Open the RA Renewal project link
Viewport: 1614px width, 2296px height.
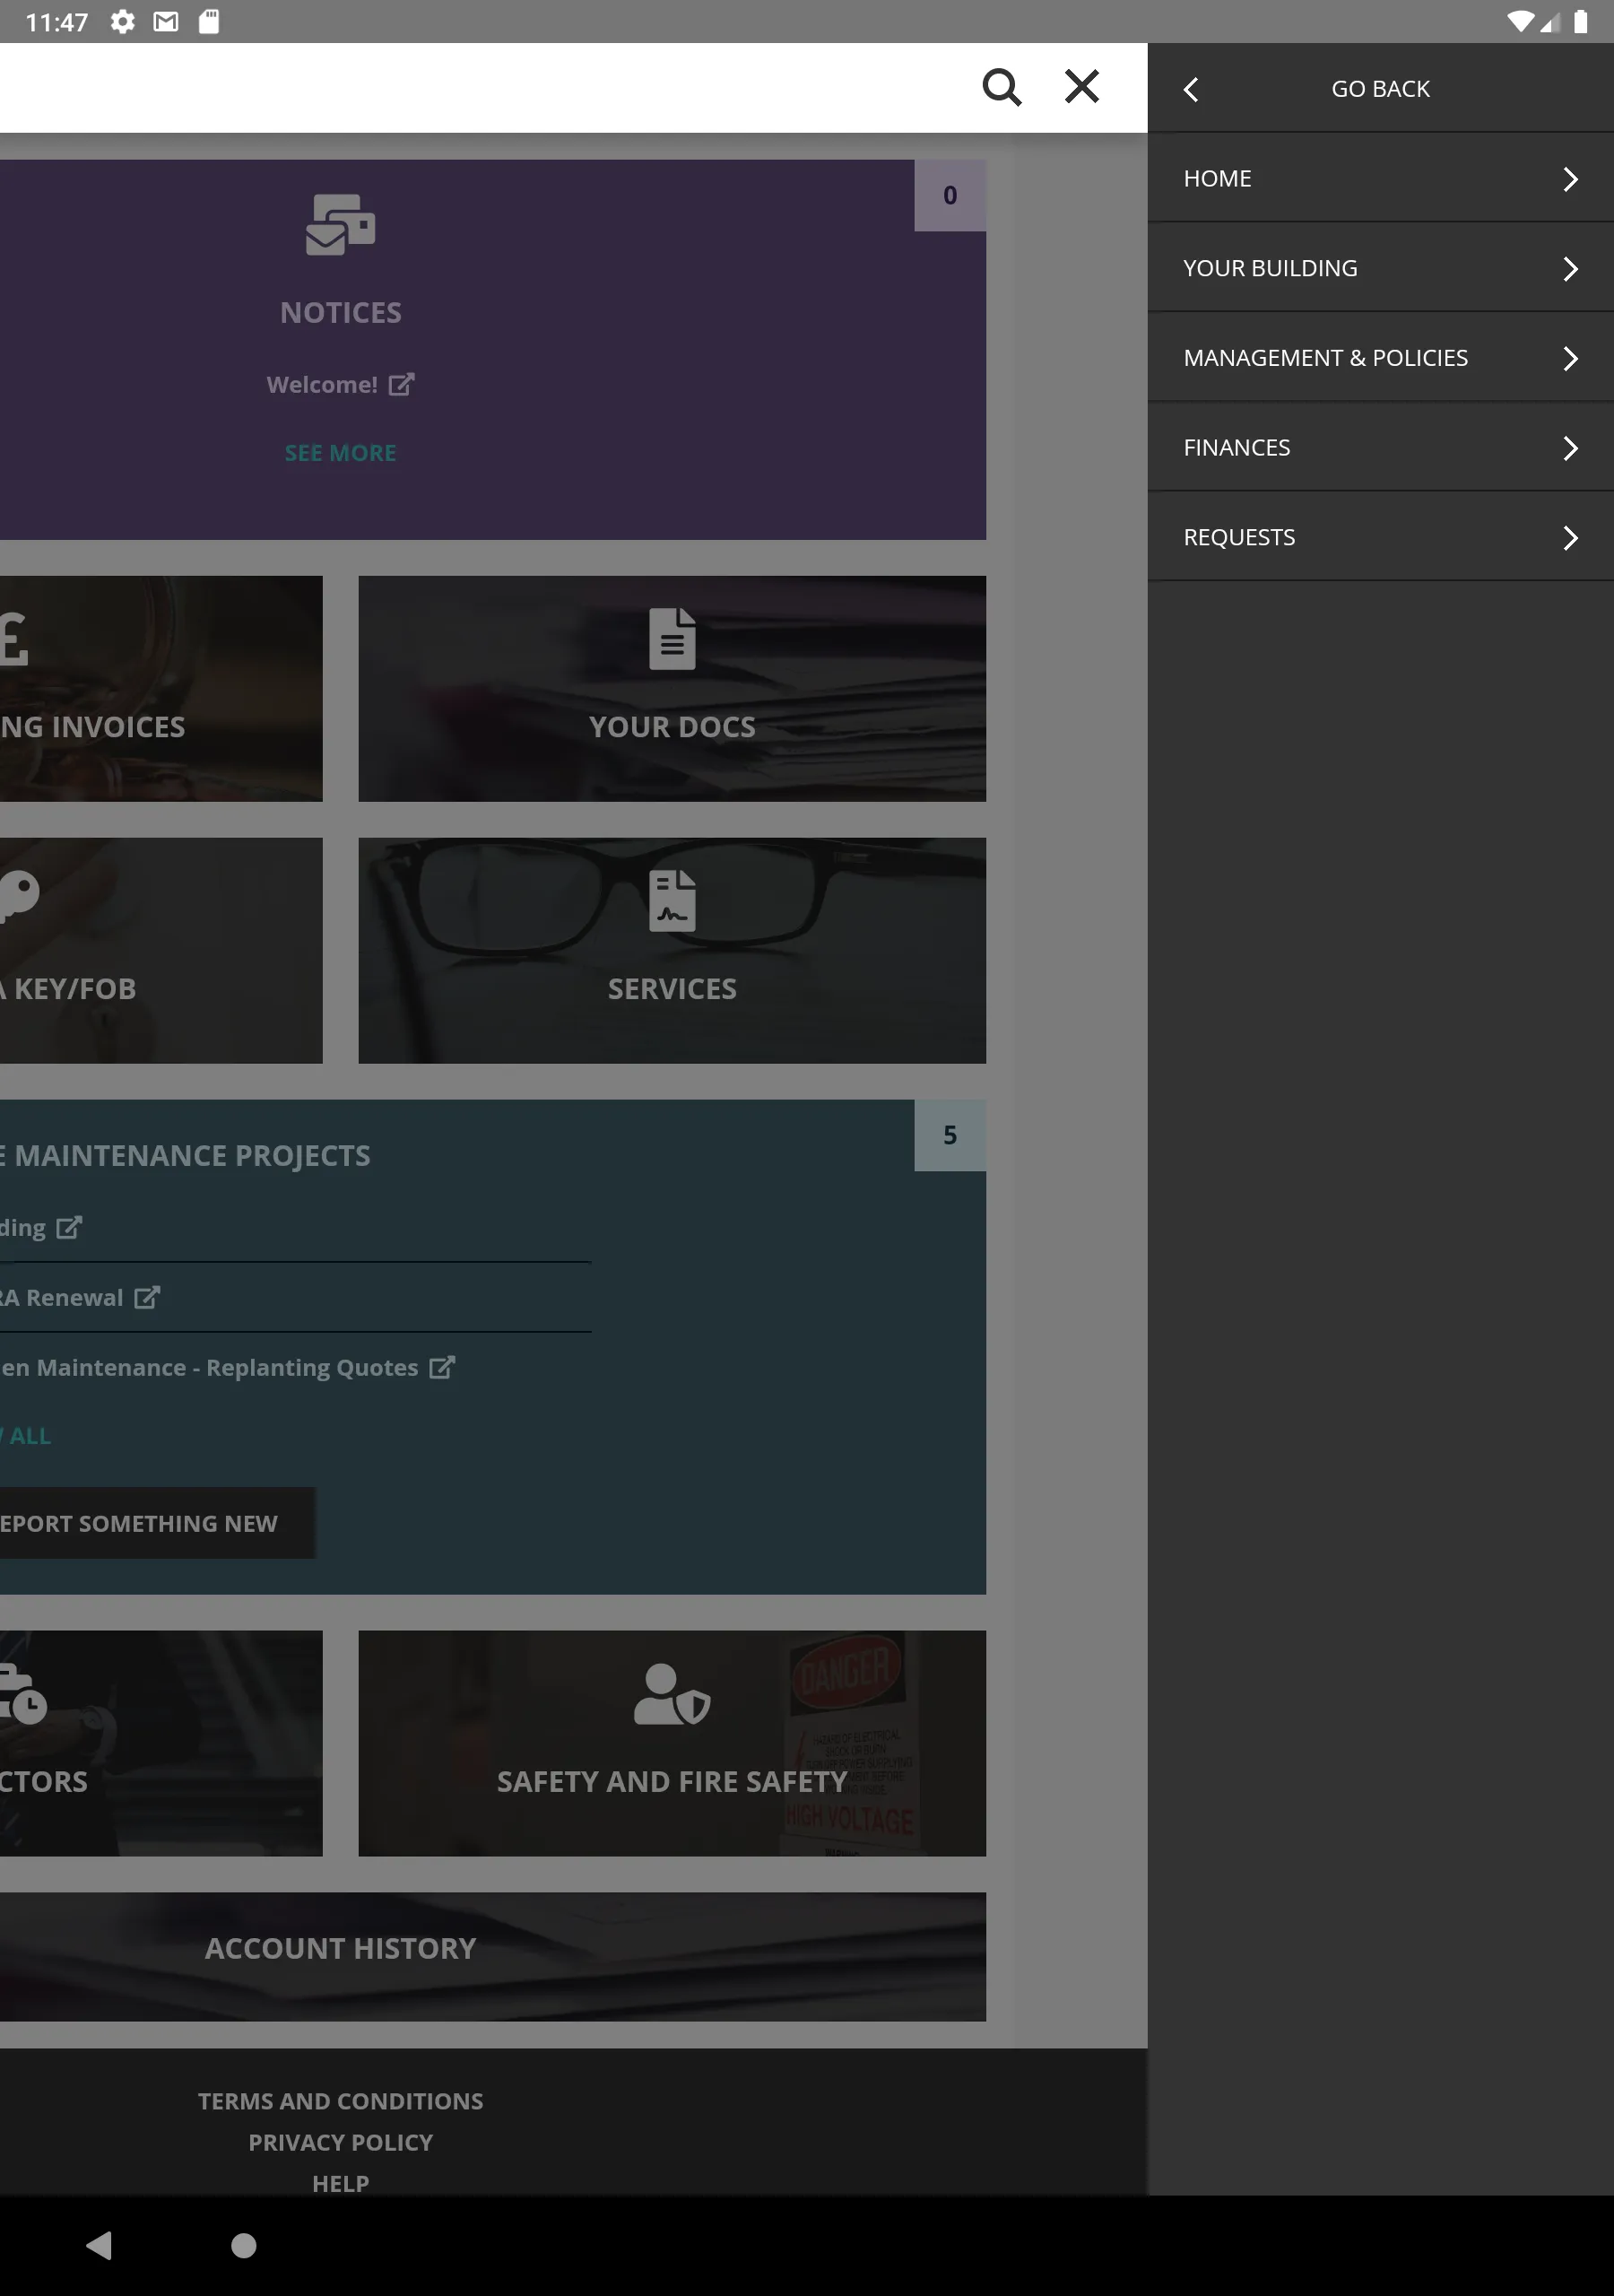[62, 1298]
